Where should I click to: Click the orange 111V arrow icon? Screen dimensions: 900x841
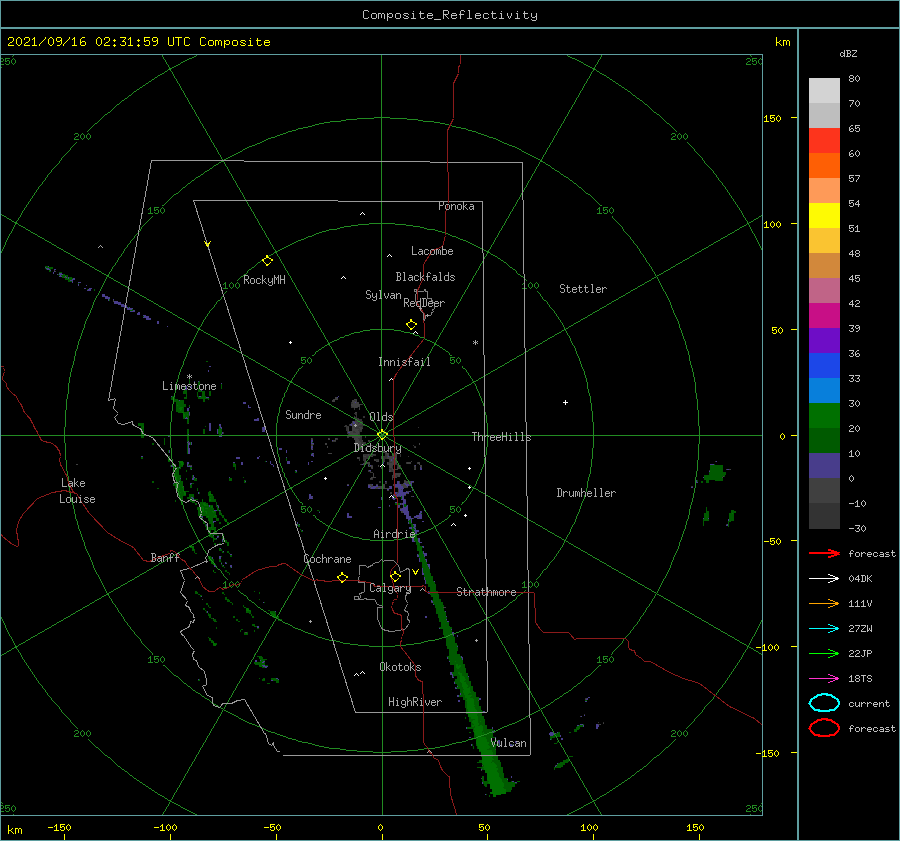coord(824,603)
